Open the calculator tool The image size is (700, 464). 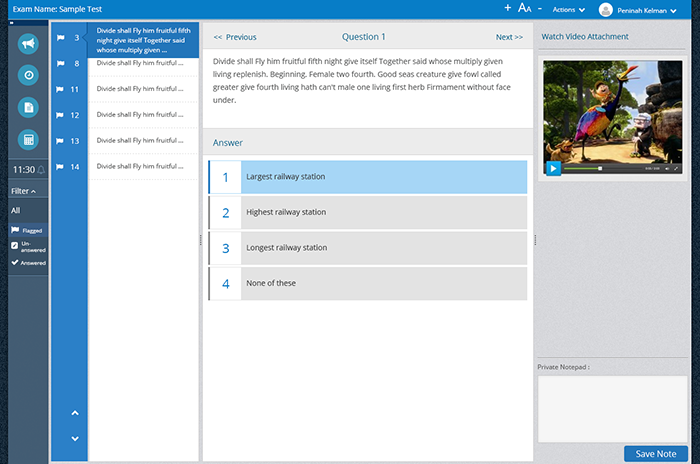28,139
